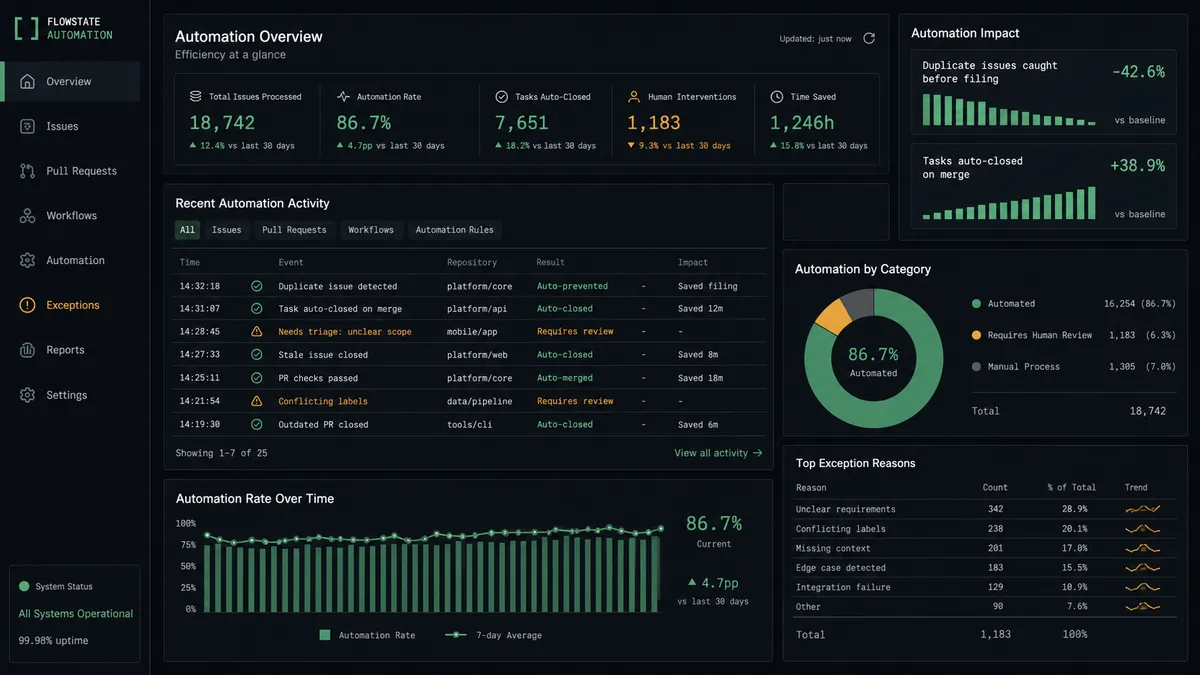Click the Tasks Auto-Closed checkmark icon
1200x675 pixels.
coord(502,97)
